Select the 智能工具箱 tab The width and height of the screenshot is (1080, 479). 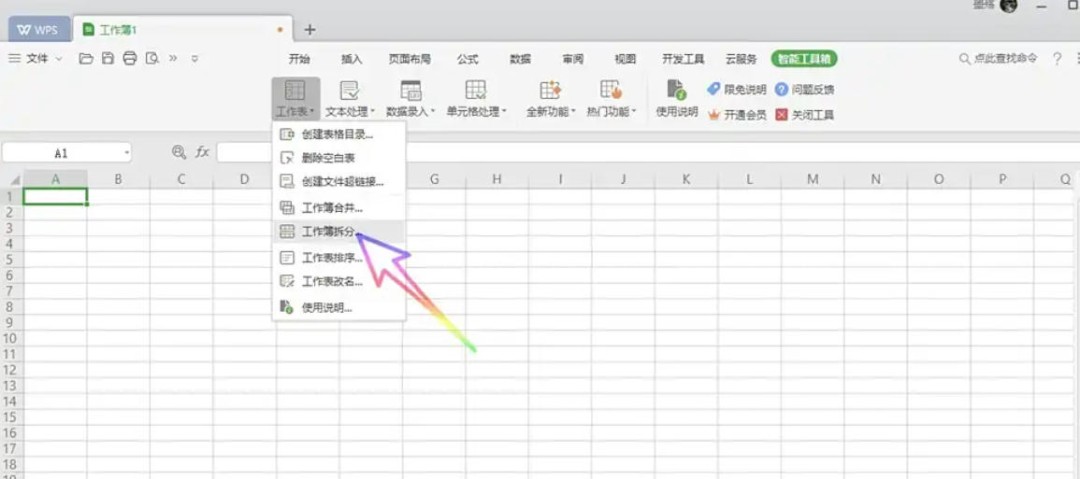804,59
